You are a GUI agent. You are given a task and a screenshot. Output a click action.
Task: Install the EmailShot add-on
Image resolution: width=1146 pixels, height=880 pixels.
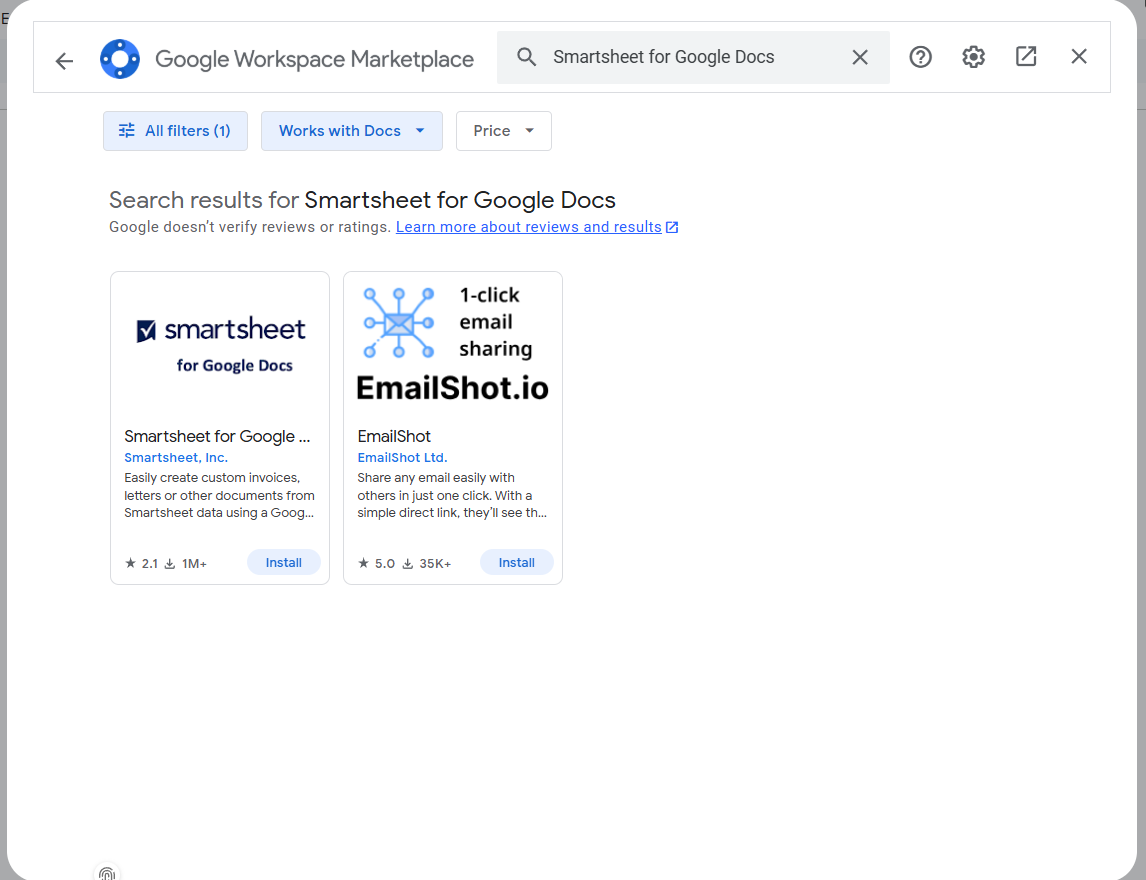tap(517, 563)
